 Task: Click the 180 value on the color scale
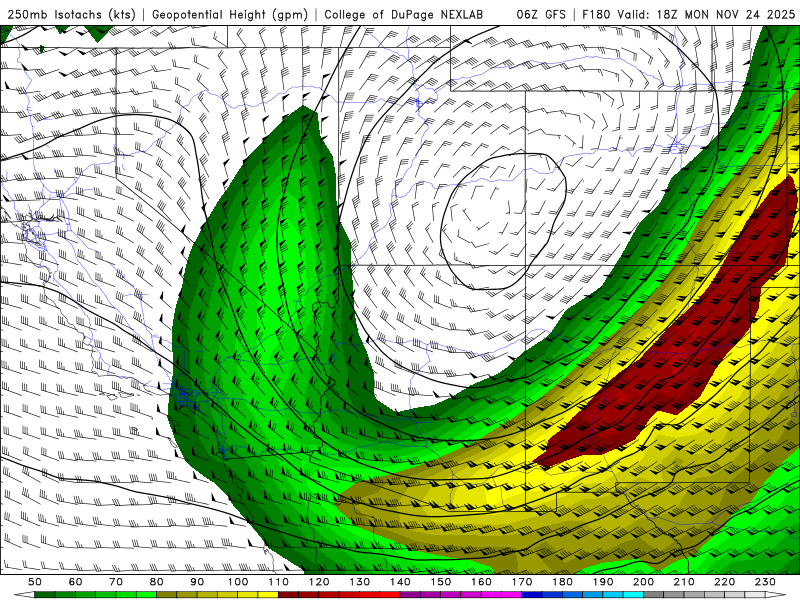tap(562, 582)
